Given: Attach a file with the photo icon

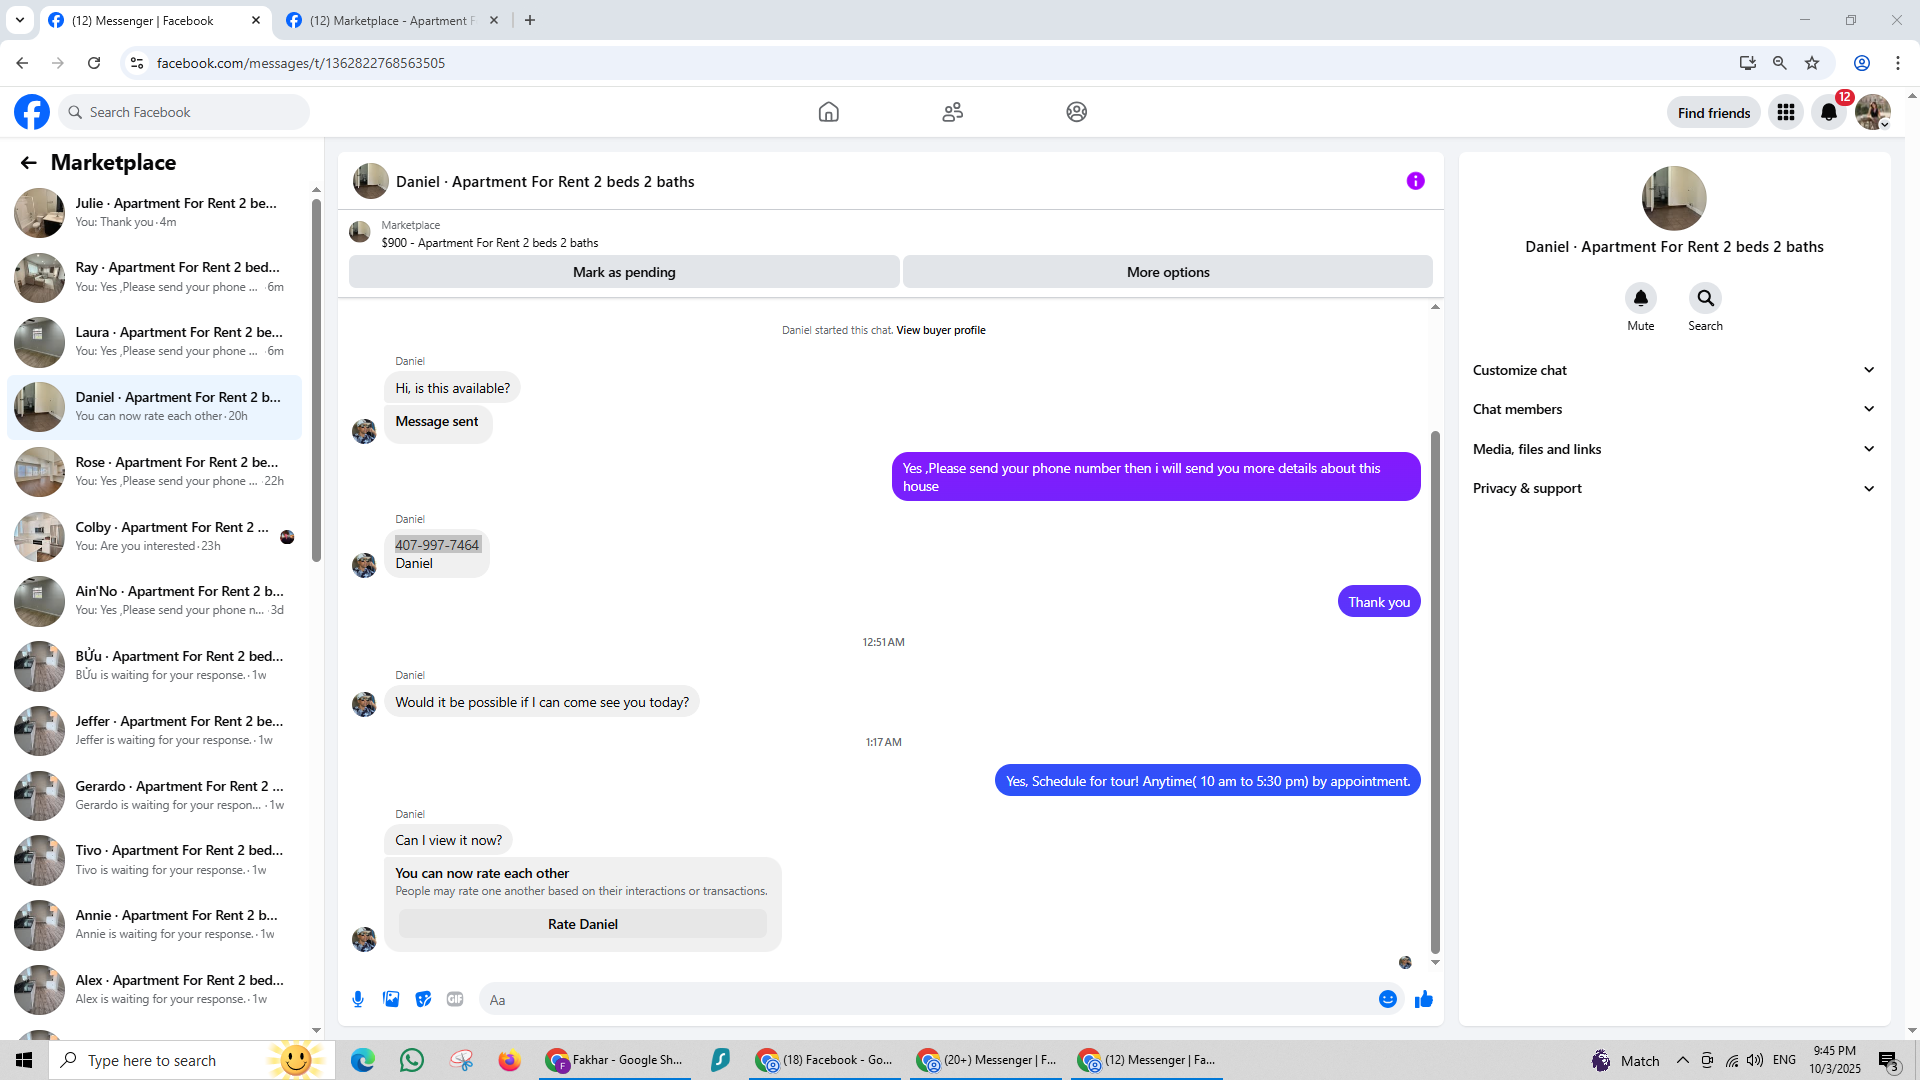Looking at the screenshot, I should tap(391, 999).
